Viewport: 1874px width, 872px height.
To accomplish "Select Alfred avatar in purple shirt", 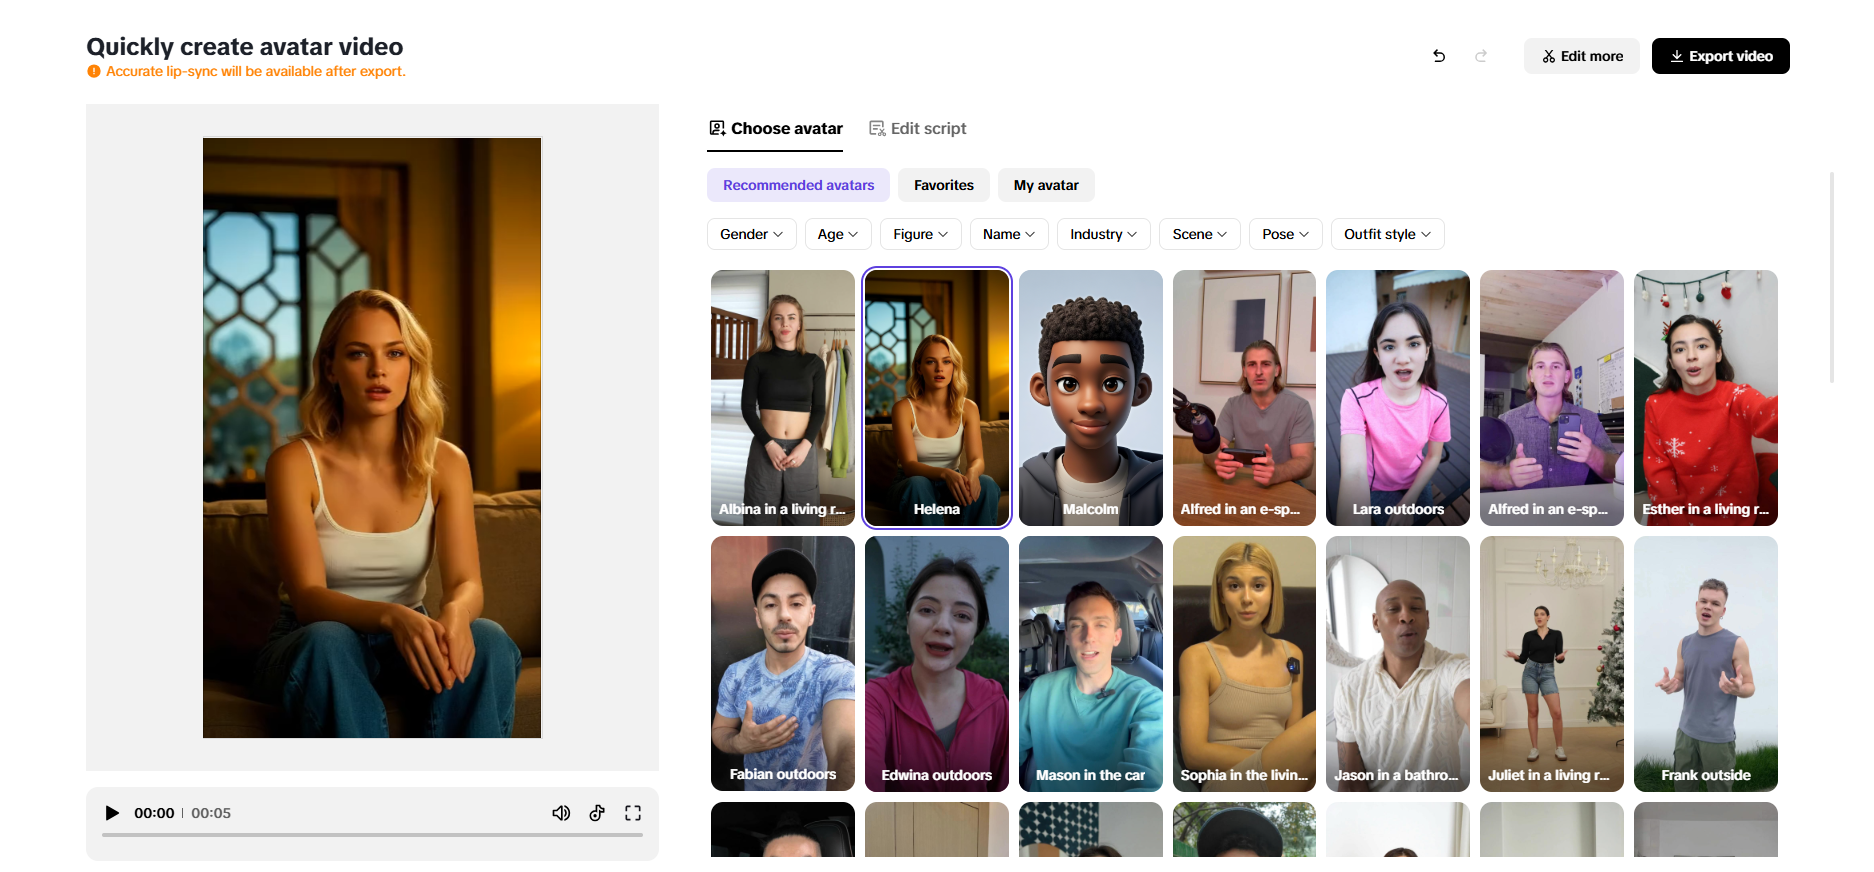I will click(1552, 398).
